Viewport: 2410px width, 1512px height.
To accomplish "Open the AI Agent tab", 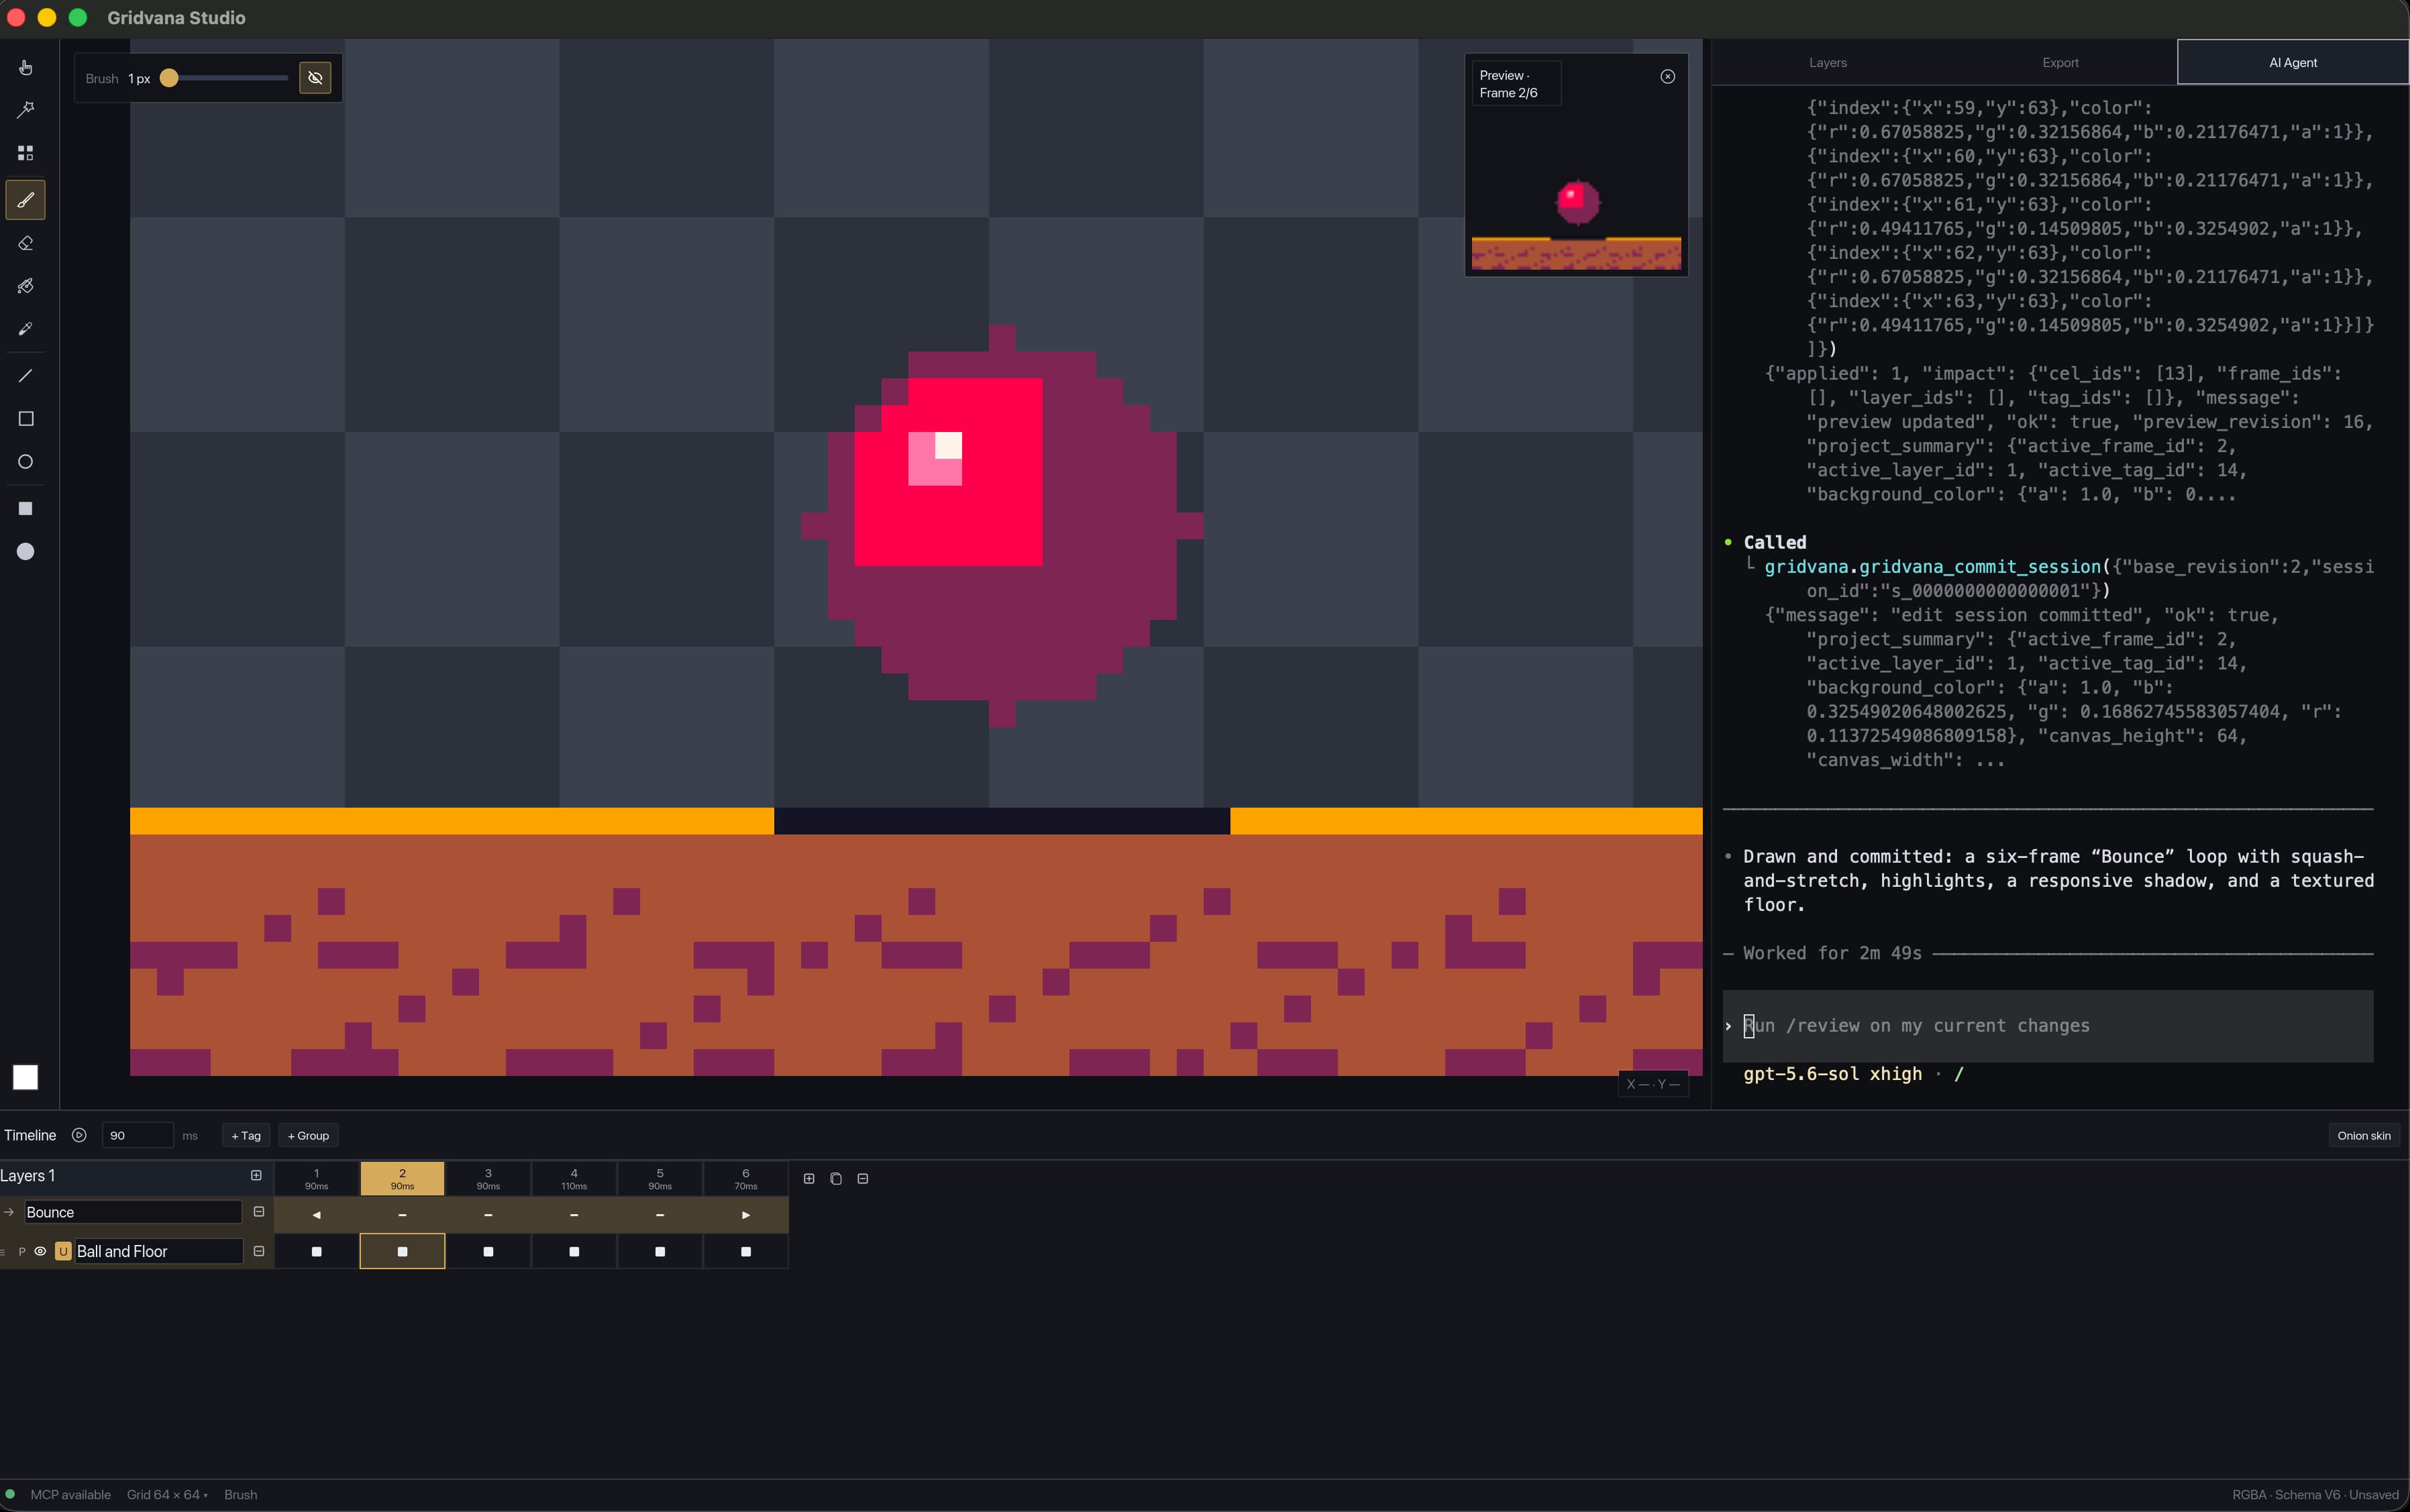I will [x=2292, y=63].
